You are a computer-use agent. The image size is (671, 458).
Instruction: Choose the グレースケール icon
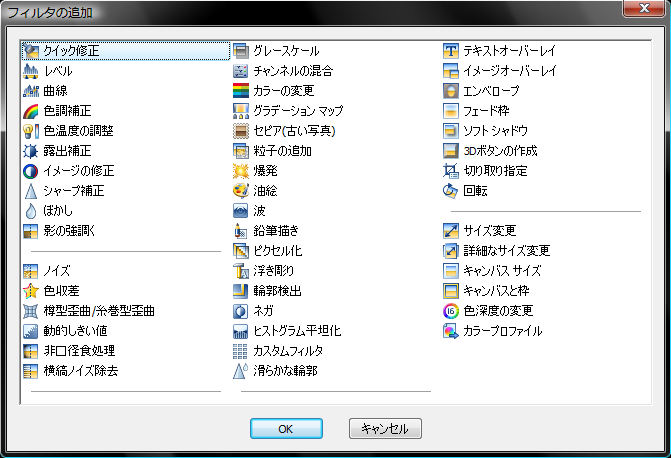[x=240, y=51]
